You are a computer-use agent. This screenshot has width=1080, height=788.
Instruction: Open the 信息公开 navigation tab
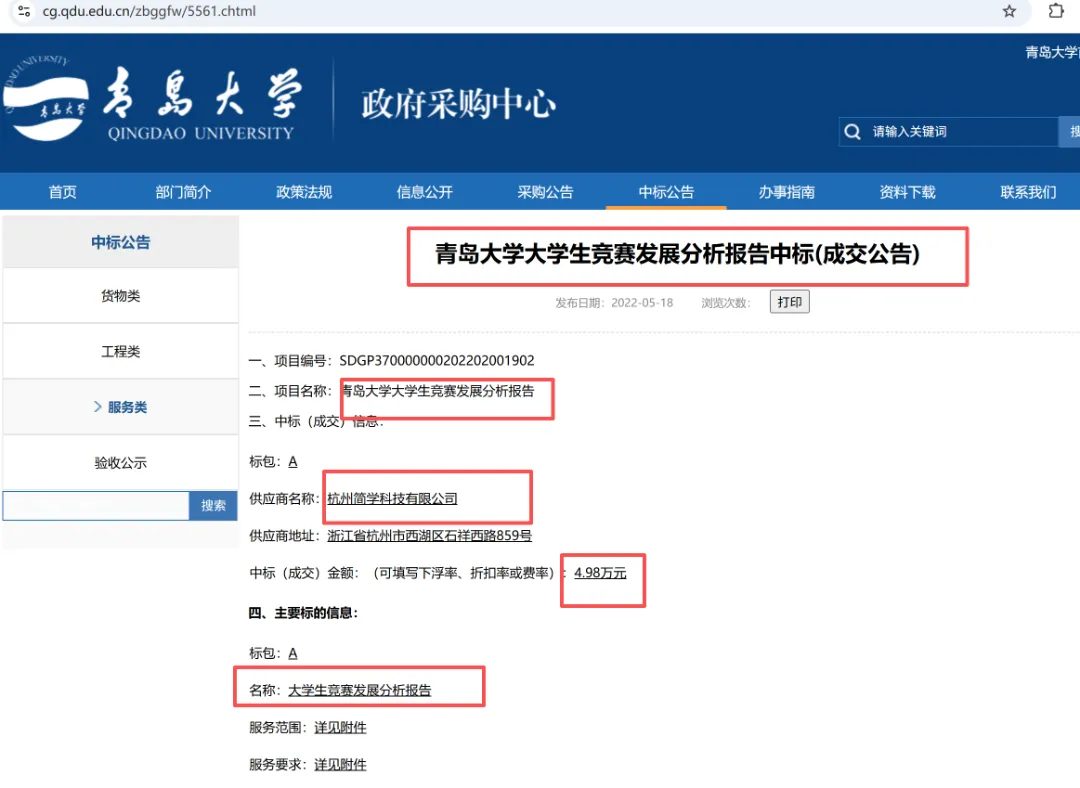tap(424, 192)
